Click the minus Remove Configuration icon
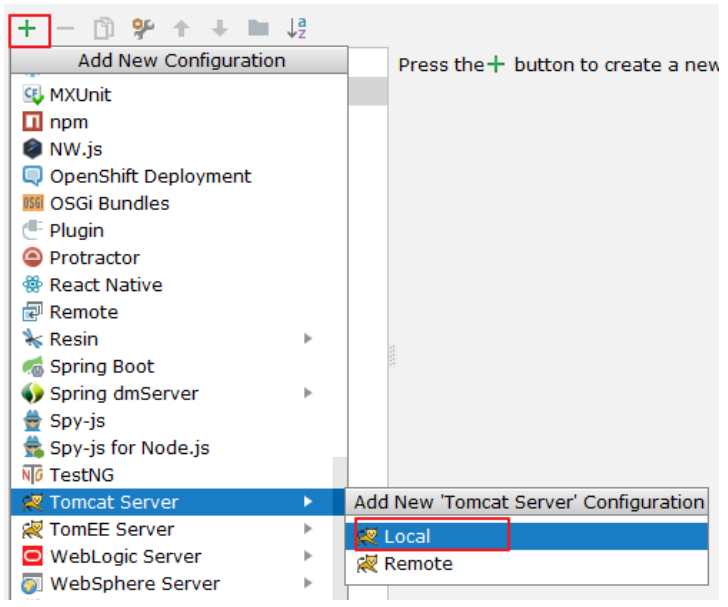This screenshot has height=607, width=728. [65, 29]
